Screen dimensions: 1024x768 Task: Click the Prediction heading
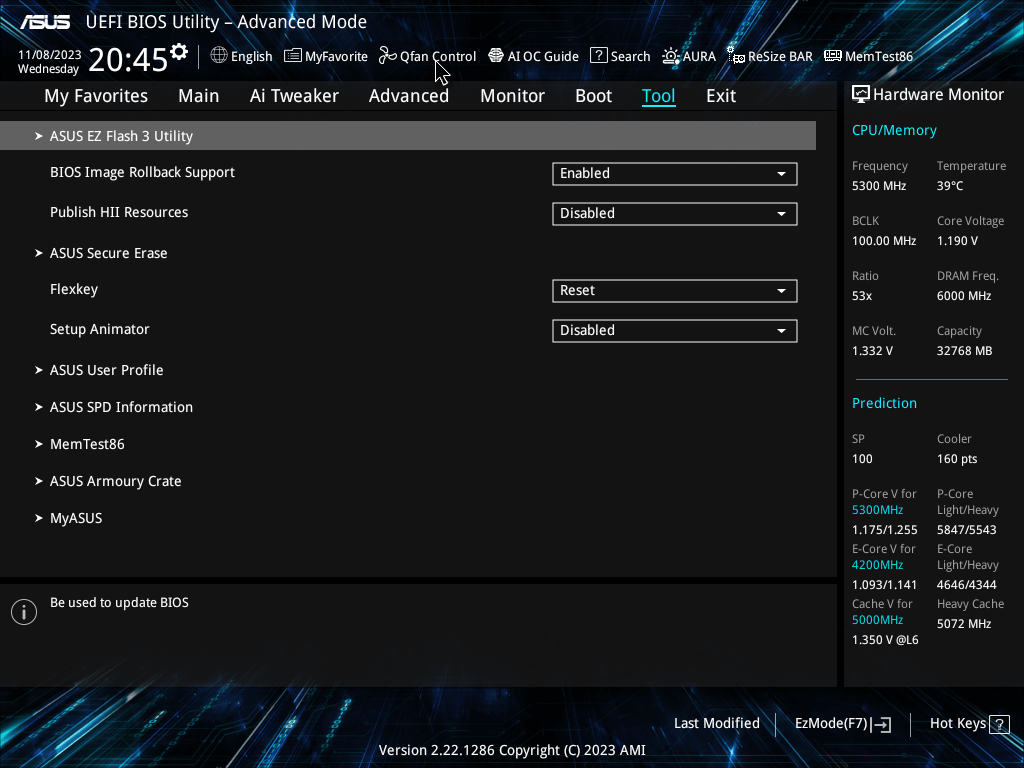884,403
